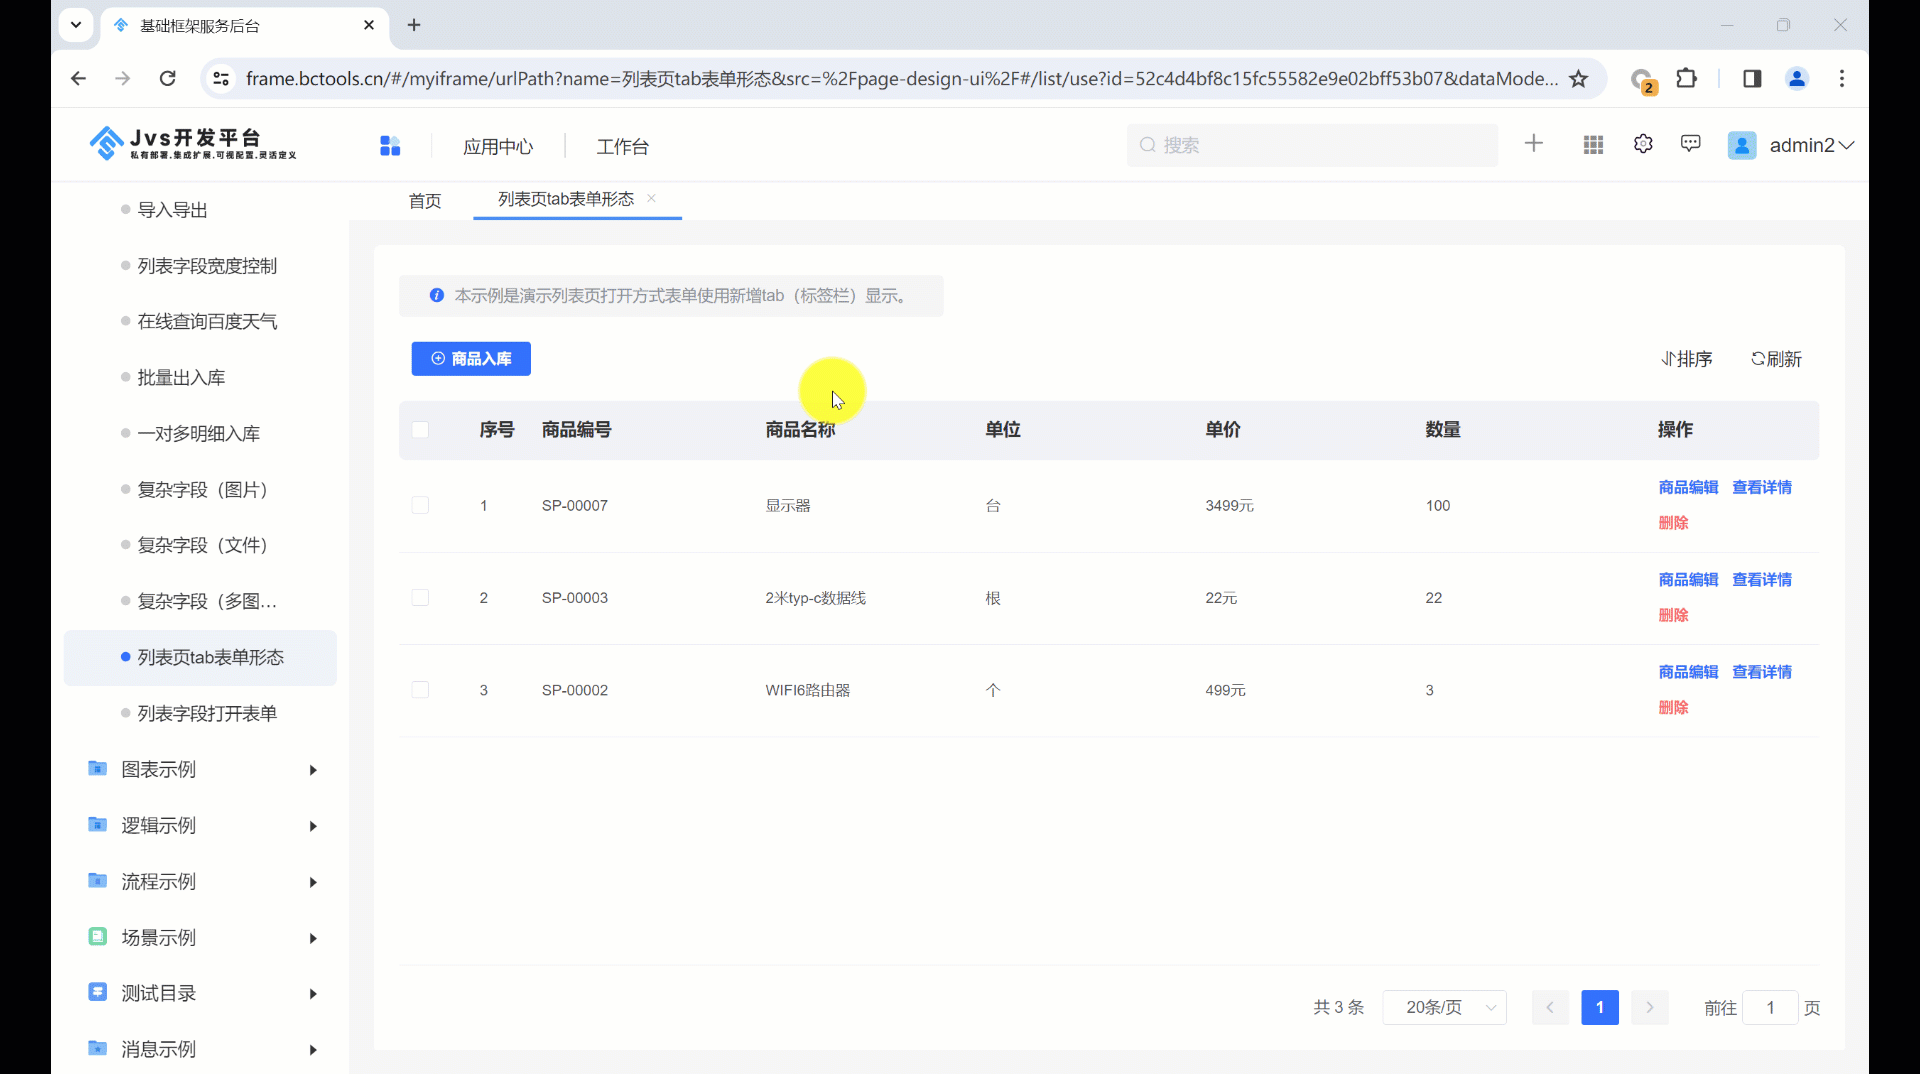Expand the 逻辑示例 menu arrow
1920x1074 pixels.
point(313,826)
